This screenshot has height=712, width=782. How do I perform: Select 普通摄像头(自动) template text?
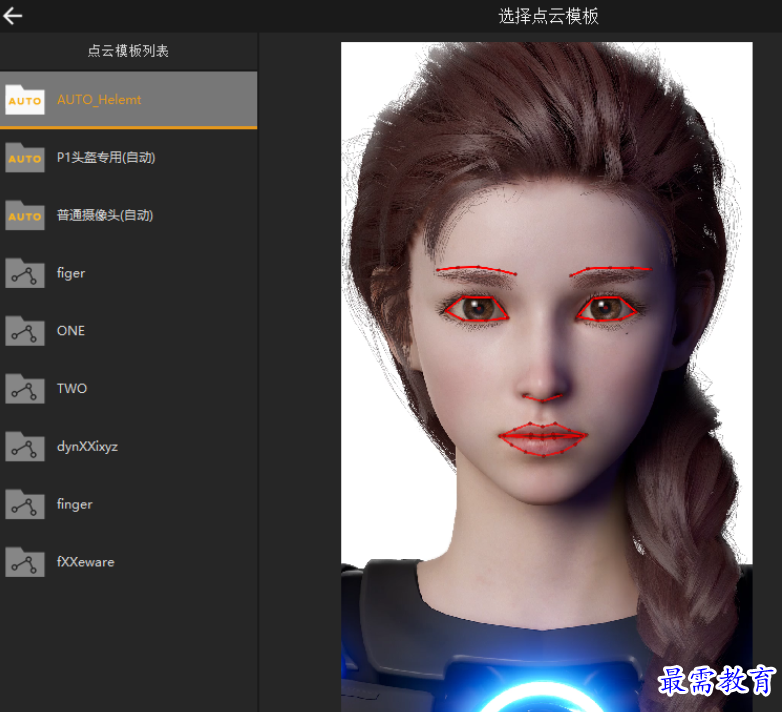coord(105,215)
